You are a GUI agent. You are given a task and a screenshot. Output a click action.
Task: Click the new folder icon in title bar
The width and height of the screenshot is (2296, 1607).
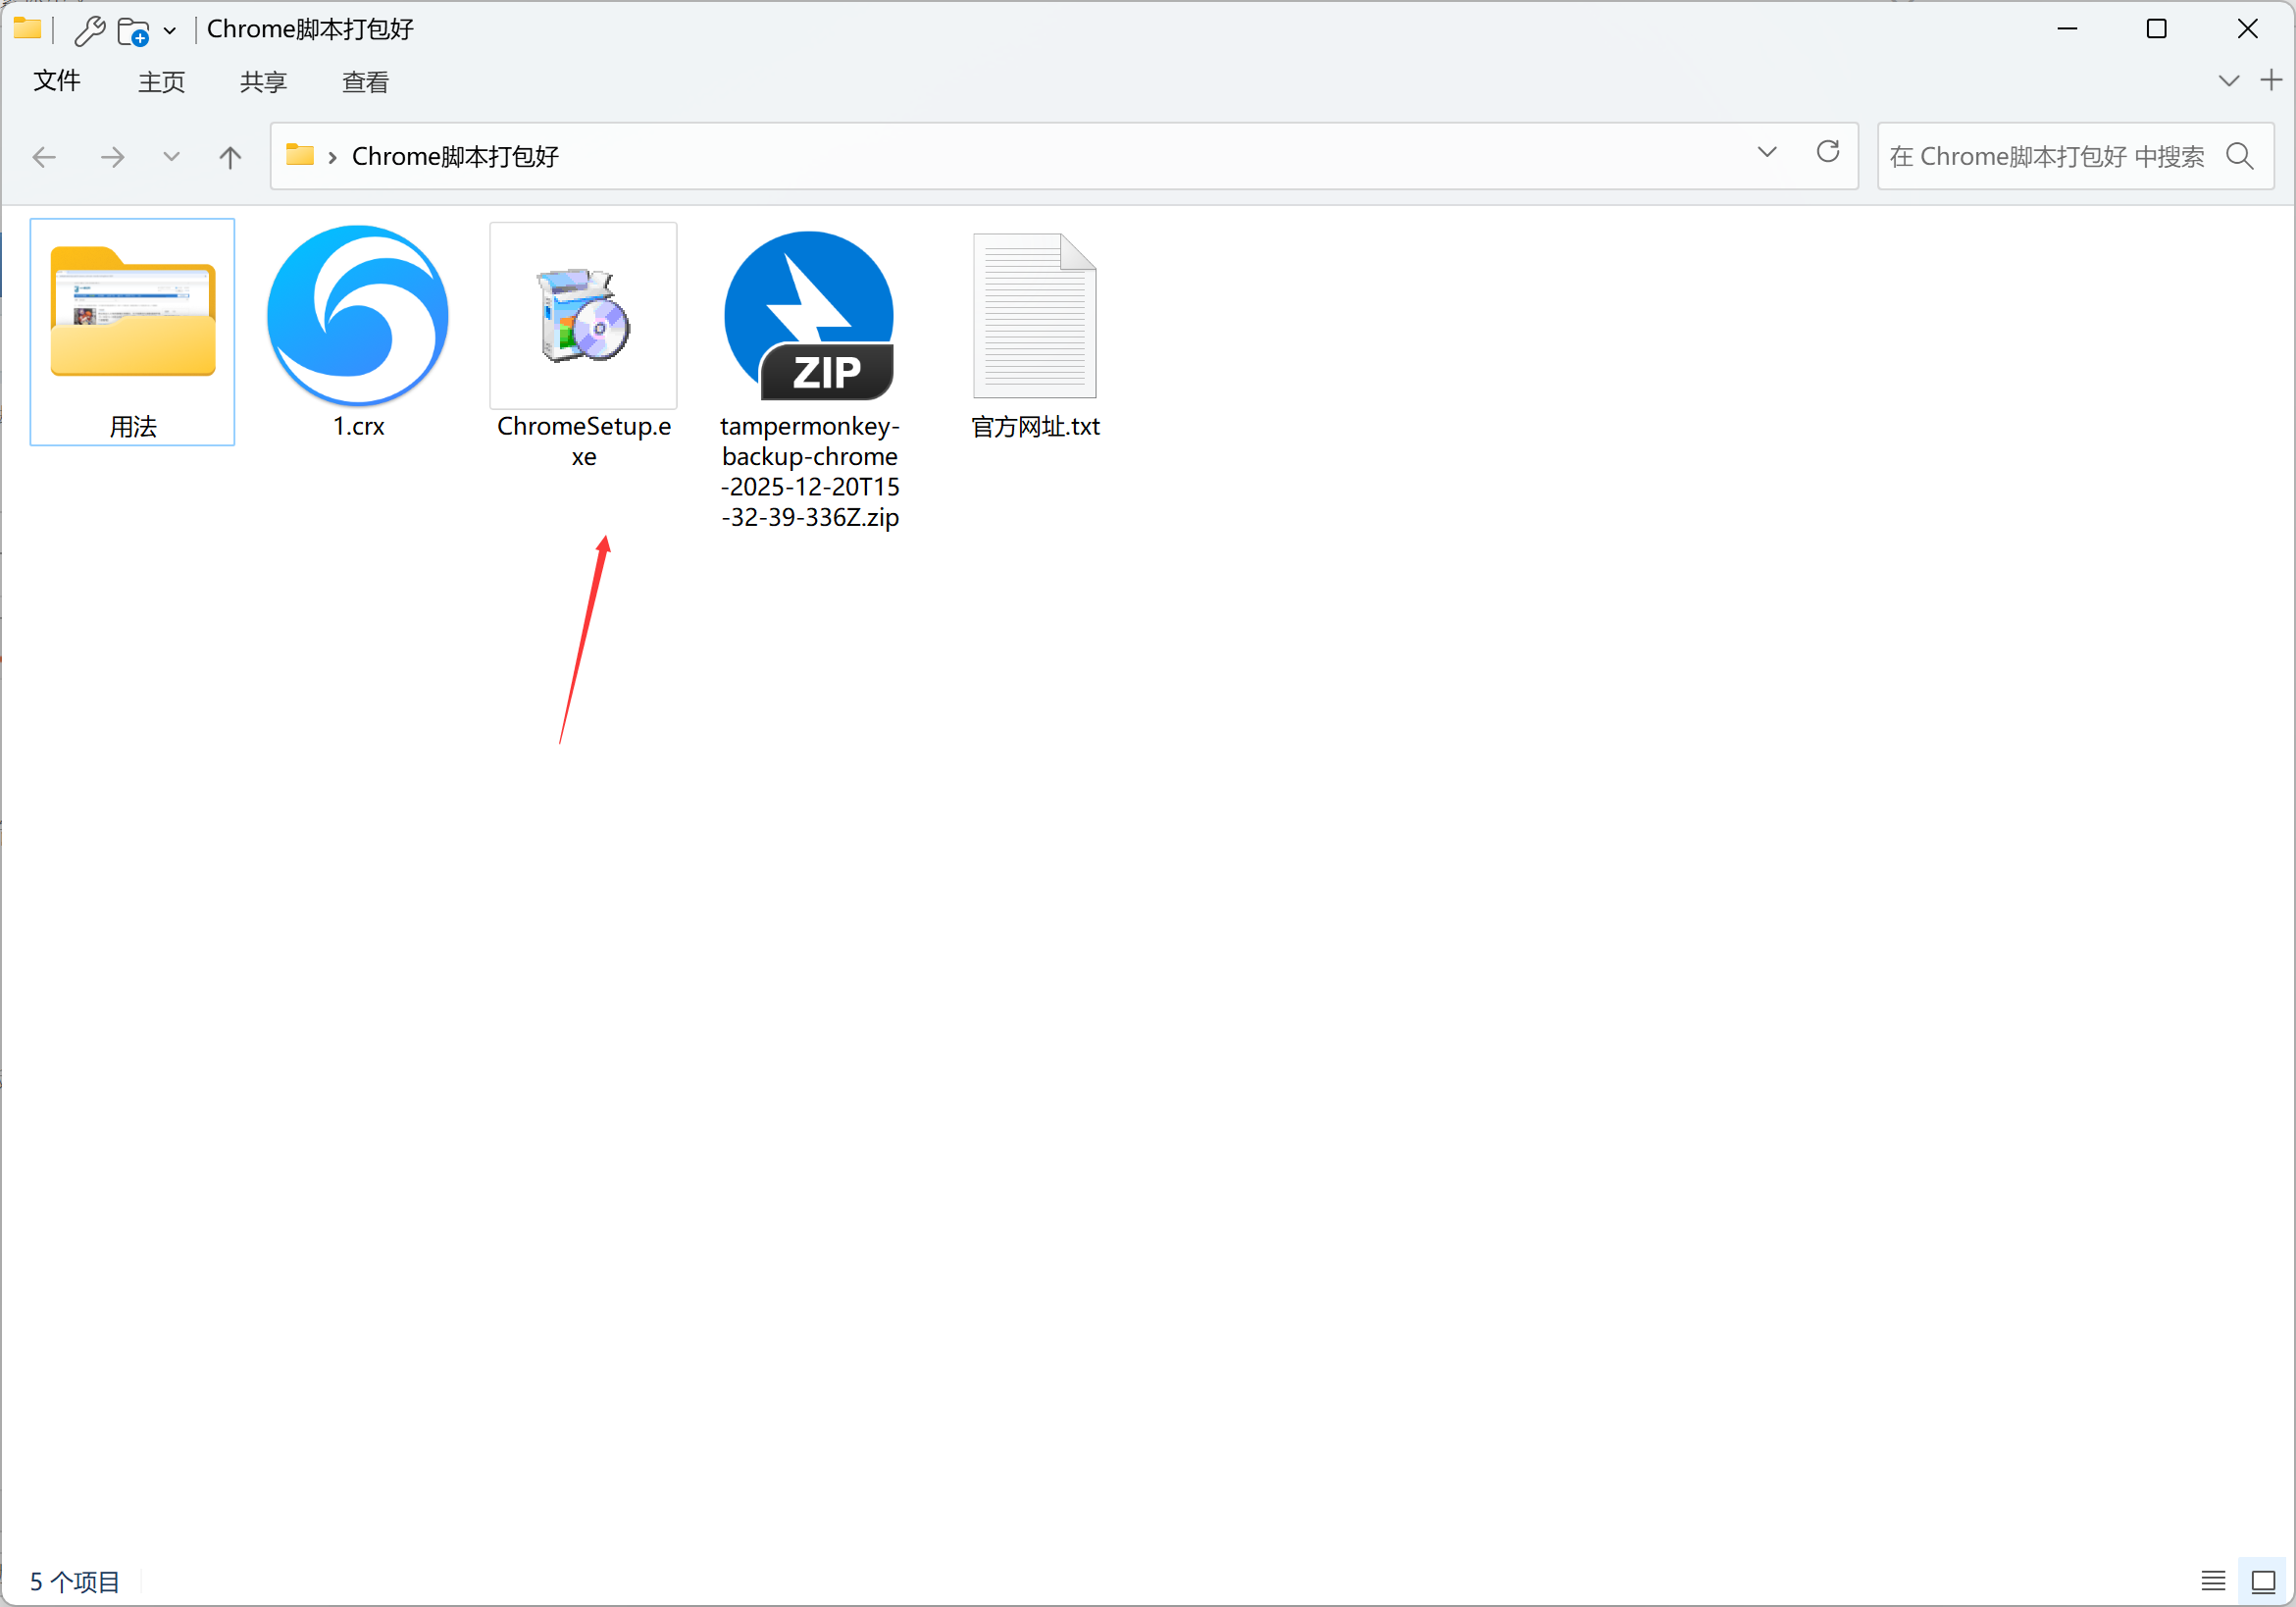(132, 30)
